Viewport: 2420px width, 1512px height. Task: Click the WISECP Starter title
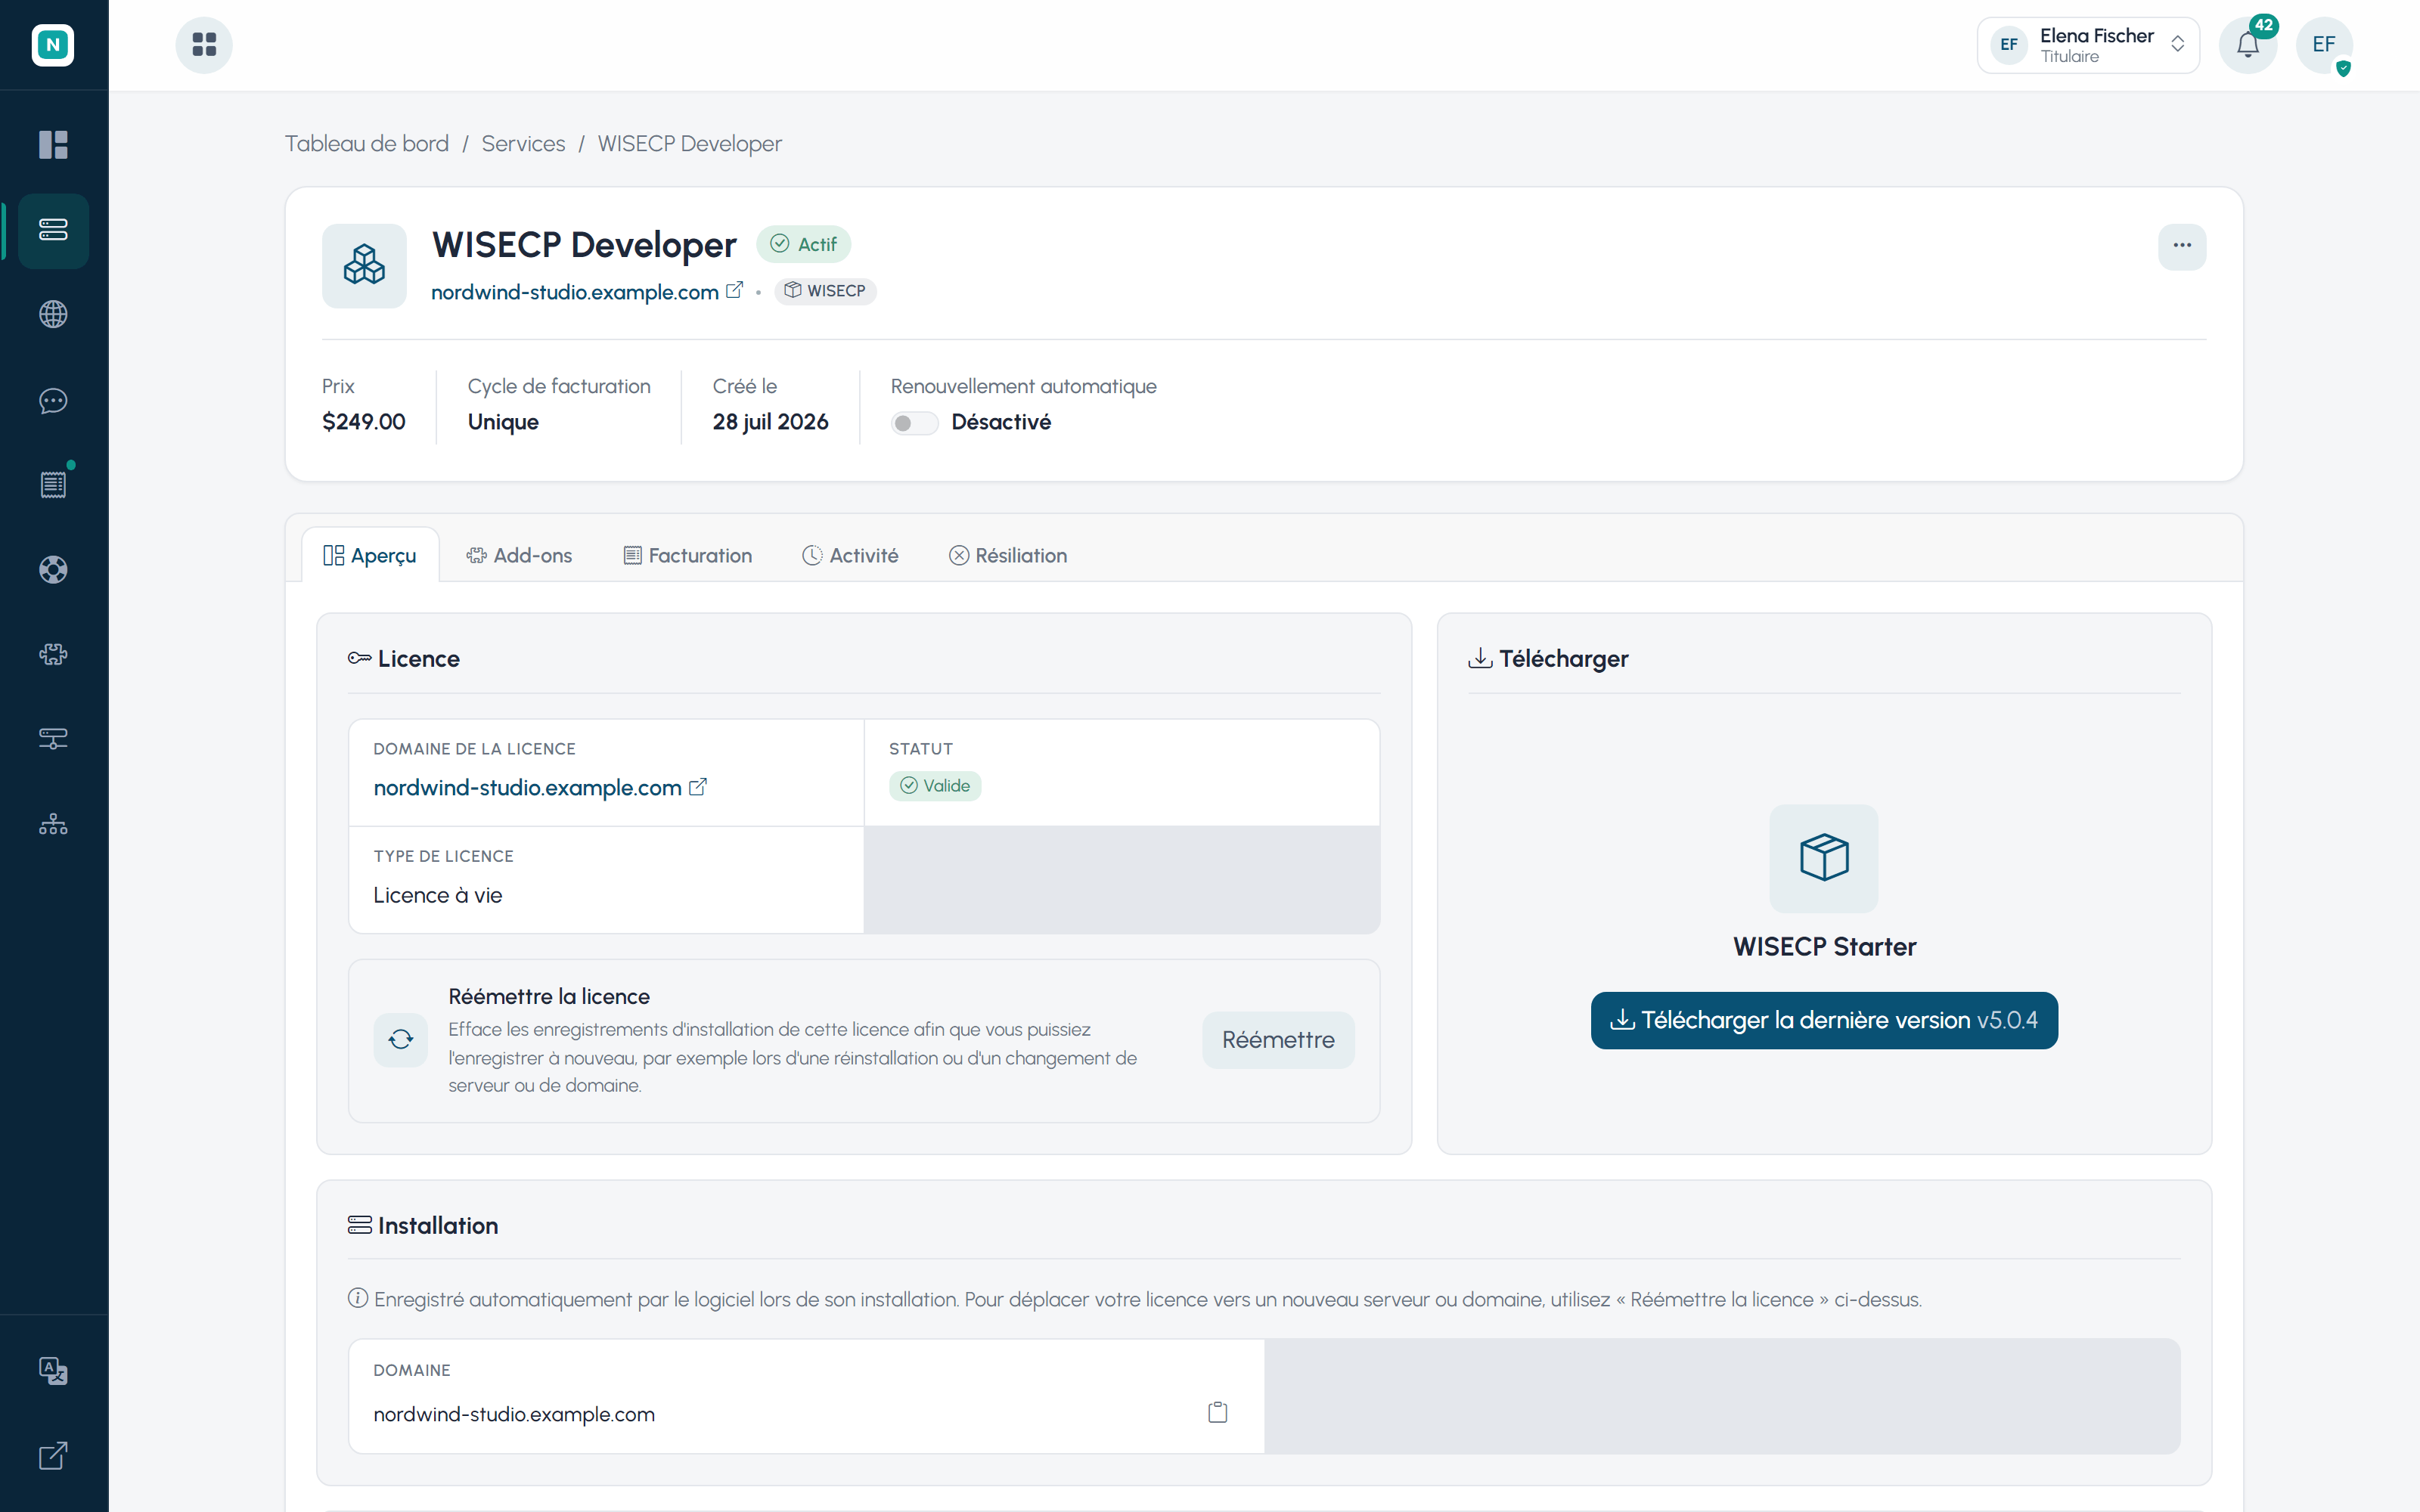point(1824,947)
